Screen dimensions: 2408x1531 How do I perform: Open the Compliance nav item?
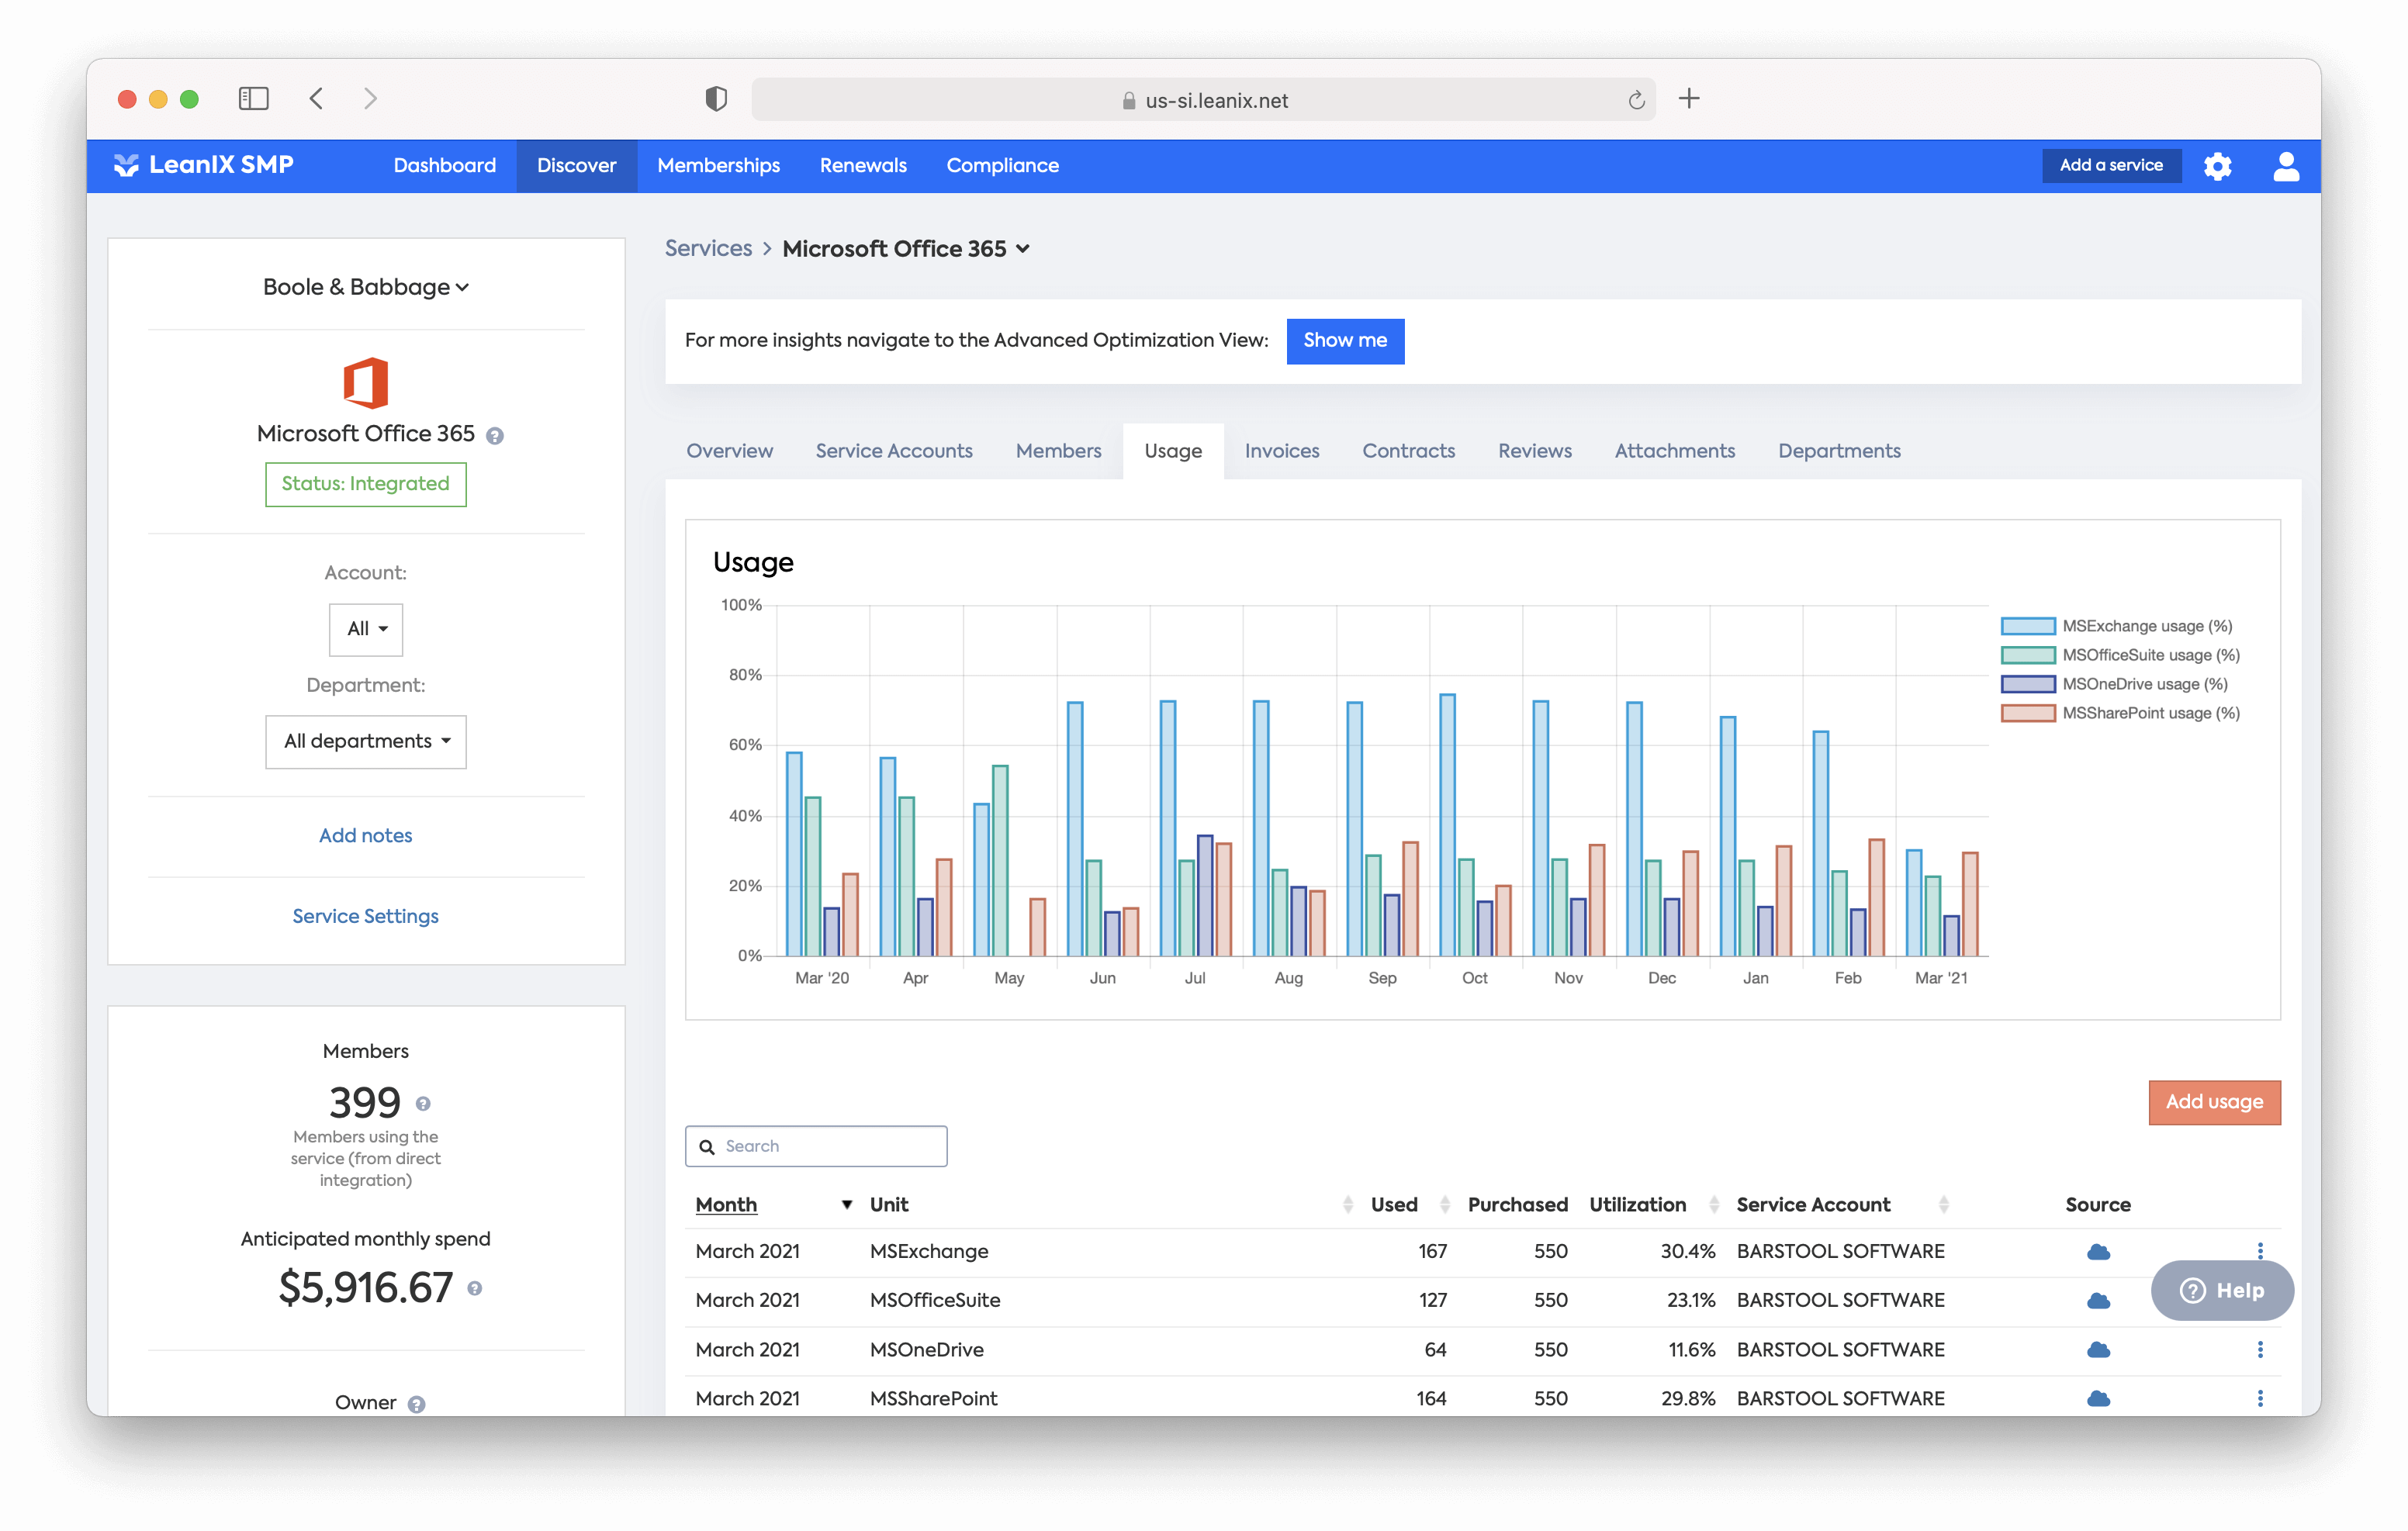click(1003, 165)
